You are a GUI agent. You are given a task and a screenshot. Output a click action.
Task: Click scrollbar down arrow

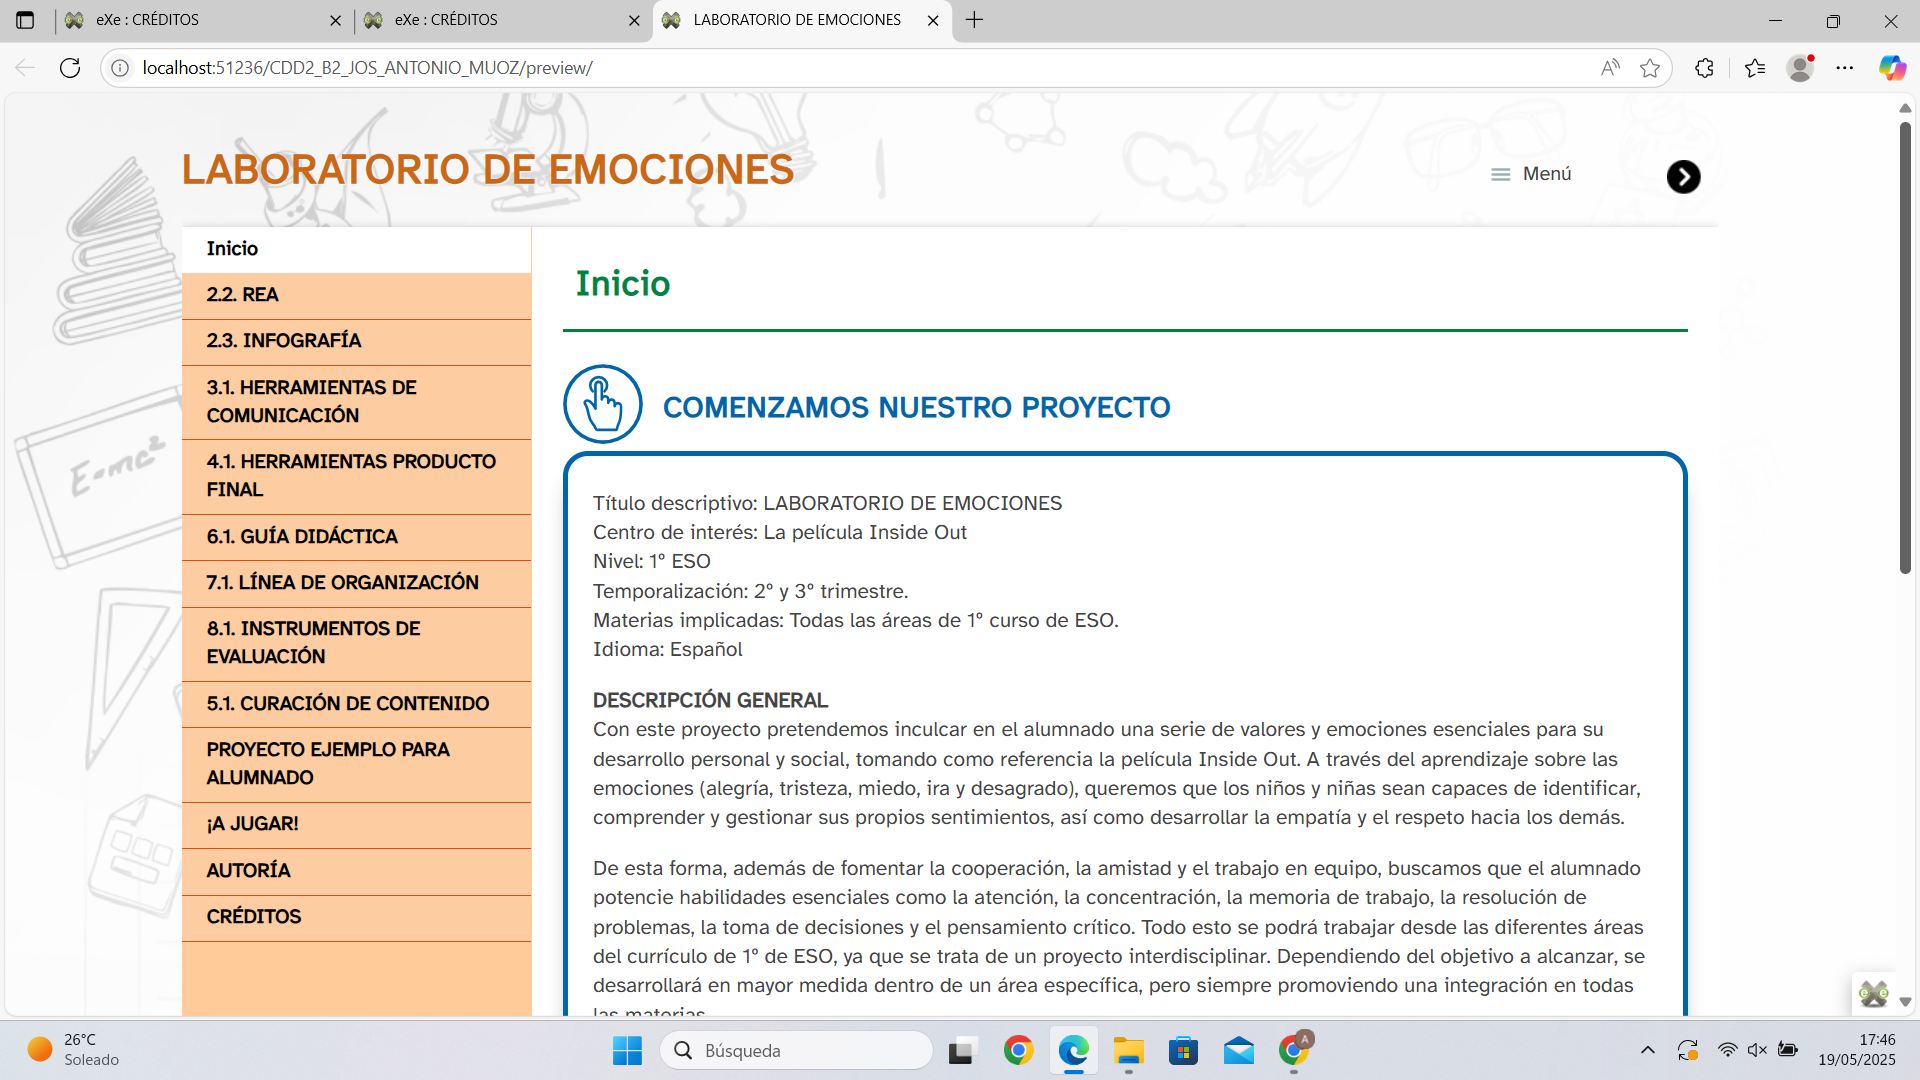pyautogui.click(x=1905, y=1002)
